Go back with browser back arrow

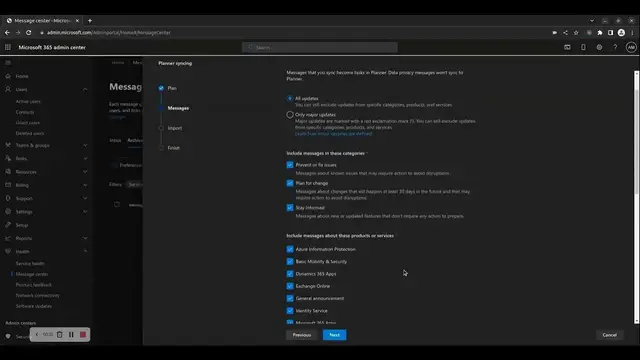7,33
